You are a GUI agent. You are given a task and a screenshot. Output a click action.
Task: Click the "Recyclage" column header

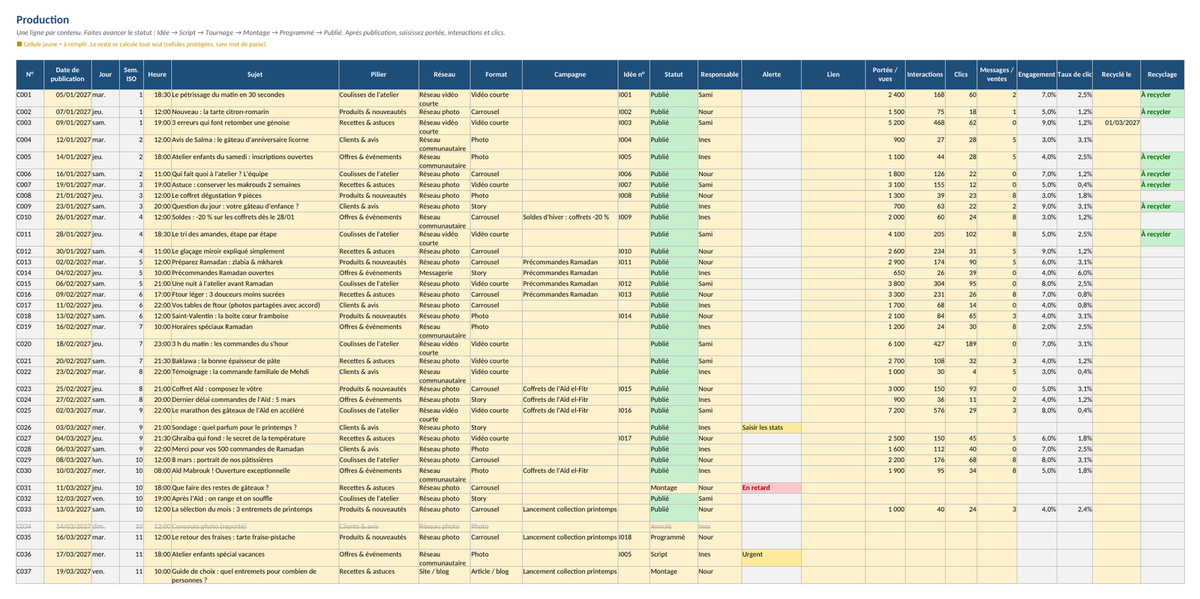(1162, 74)
